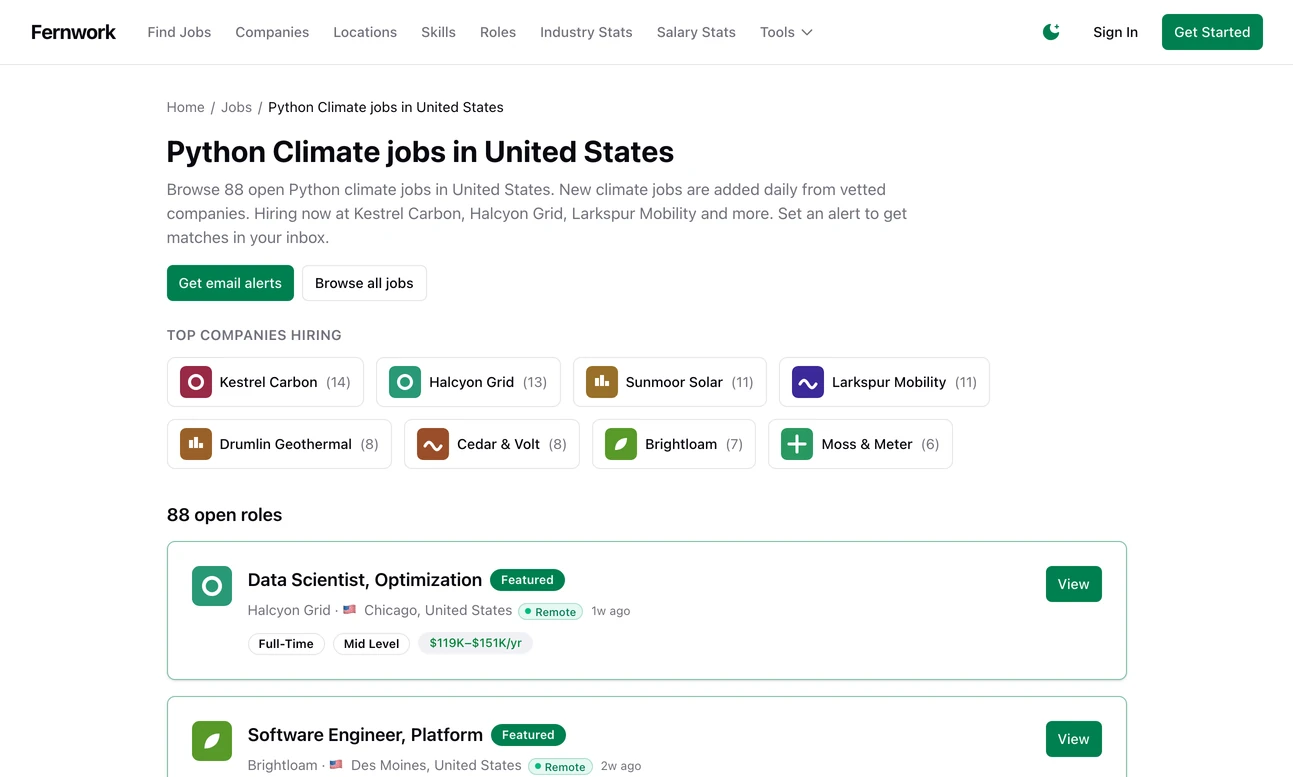Open the Find Jobs nav item
The height and width of the screenshot is (777, 1293).
pos(179,32)
